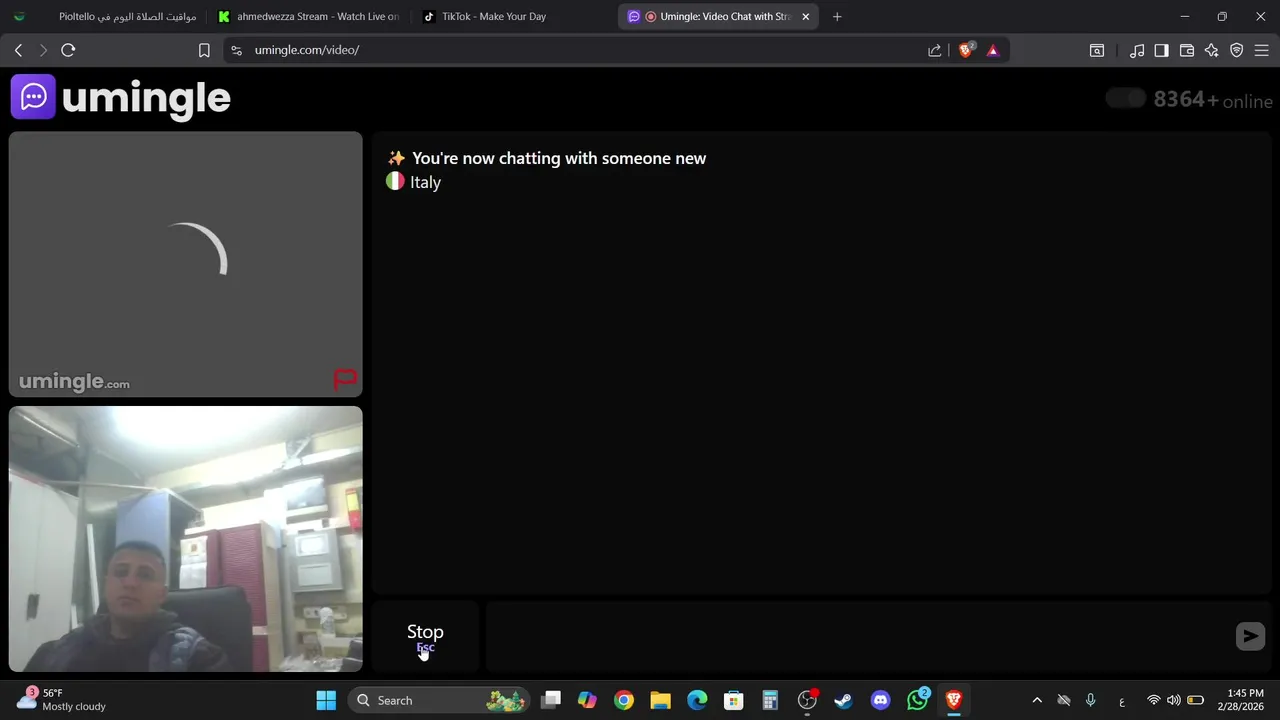1280x720 pixels.
Task: Open quick settings via Wi-Fi volume battery cluster
Action: click(1174, 700)
